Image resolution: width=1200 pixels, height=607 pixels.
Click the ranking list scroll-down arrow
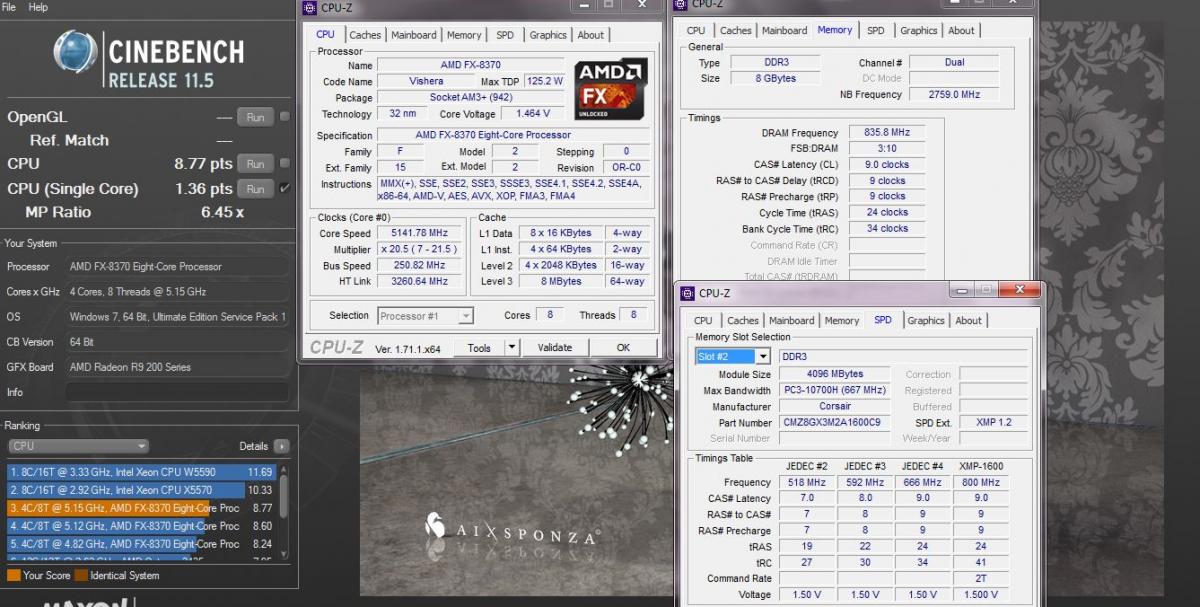[285, 554]
